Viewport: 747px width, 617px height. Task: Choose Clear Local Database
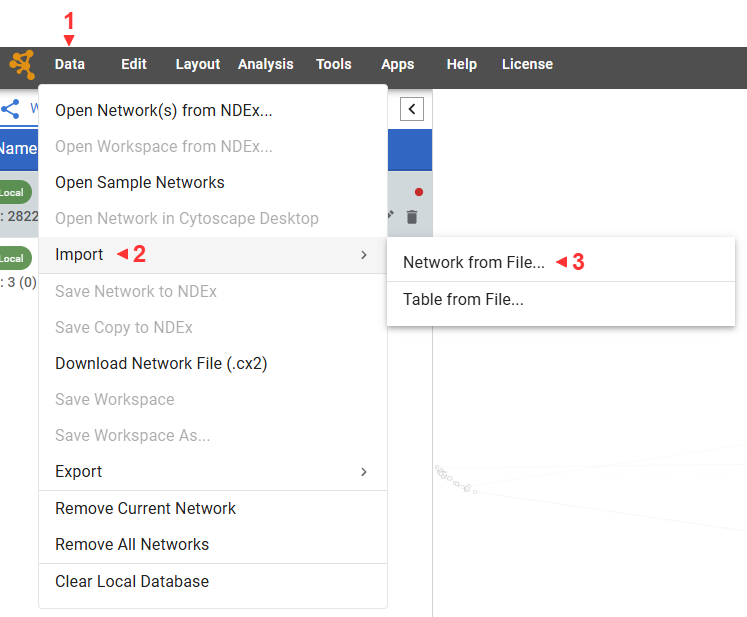pyautogui.click(x=213, y=582)
